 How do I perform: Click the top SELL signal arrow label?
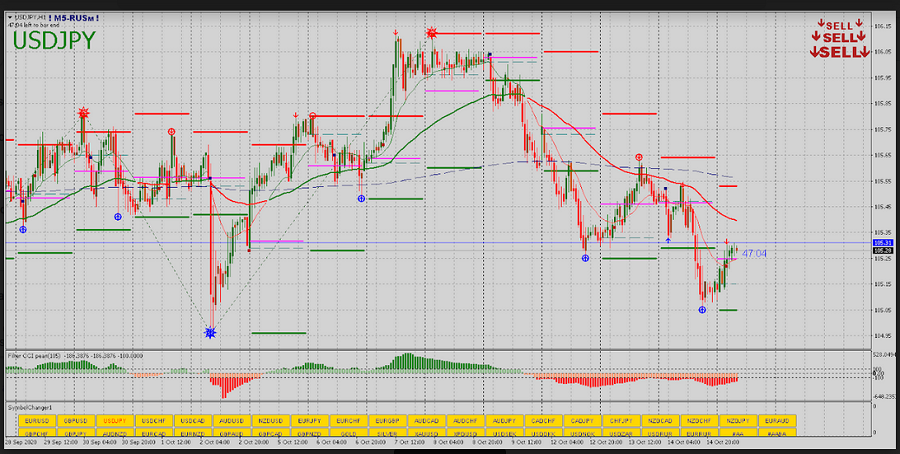coord(840,25)
